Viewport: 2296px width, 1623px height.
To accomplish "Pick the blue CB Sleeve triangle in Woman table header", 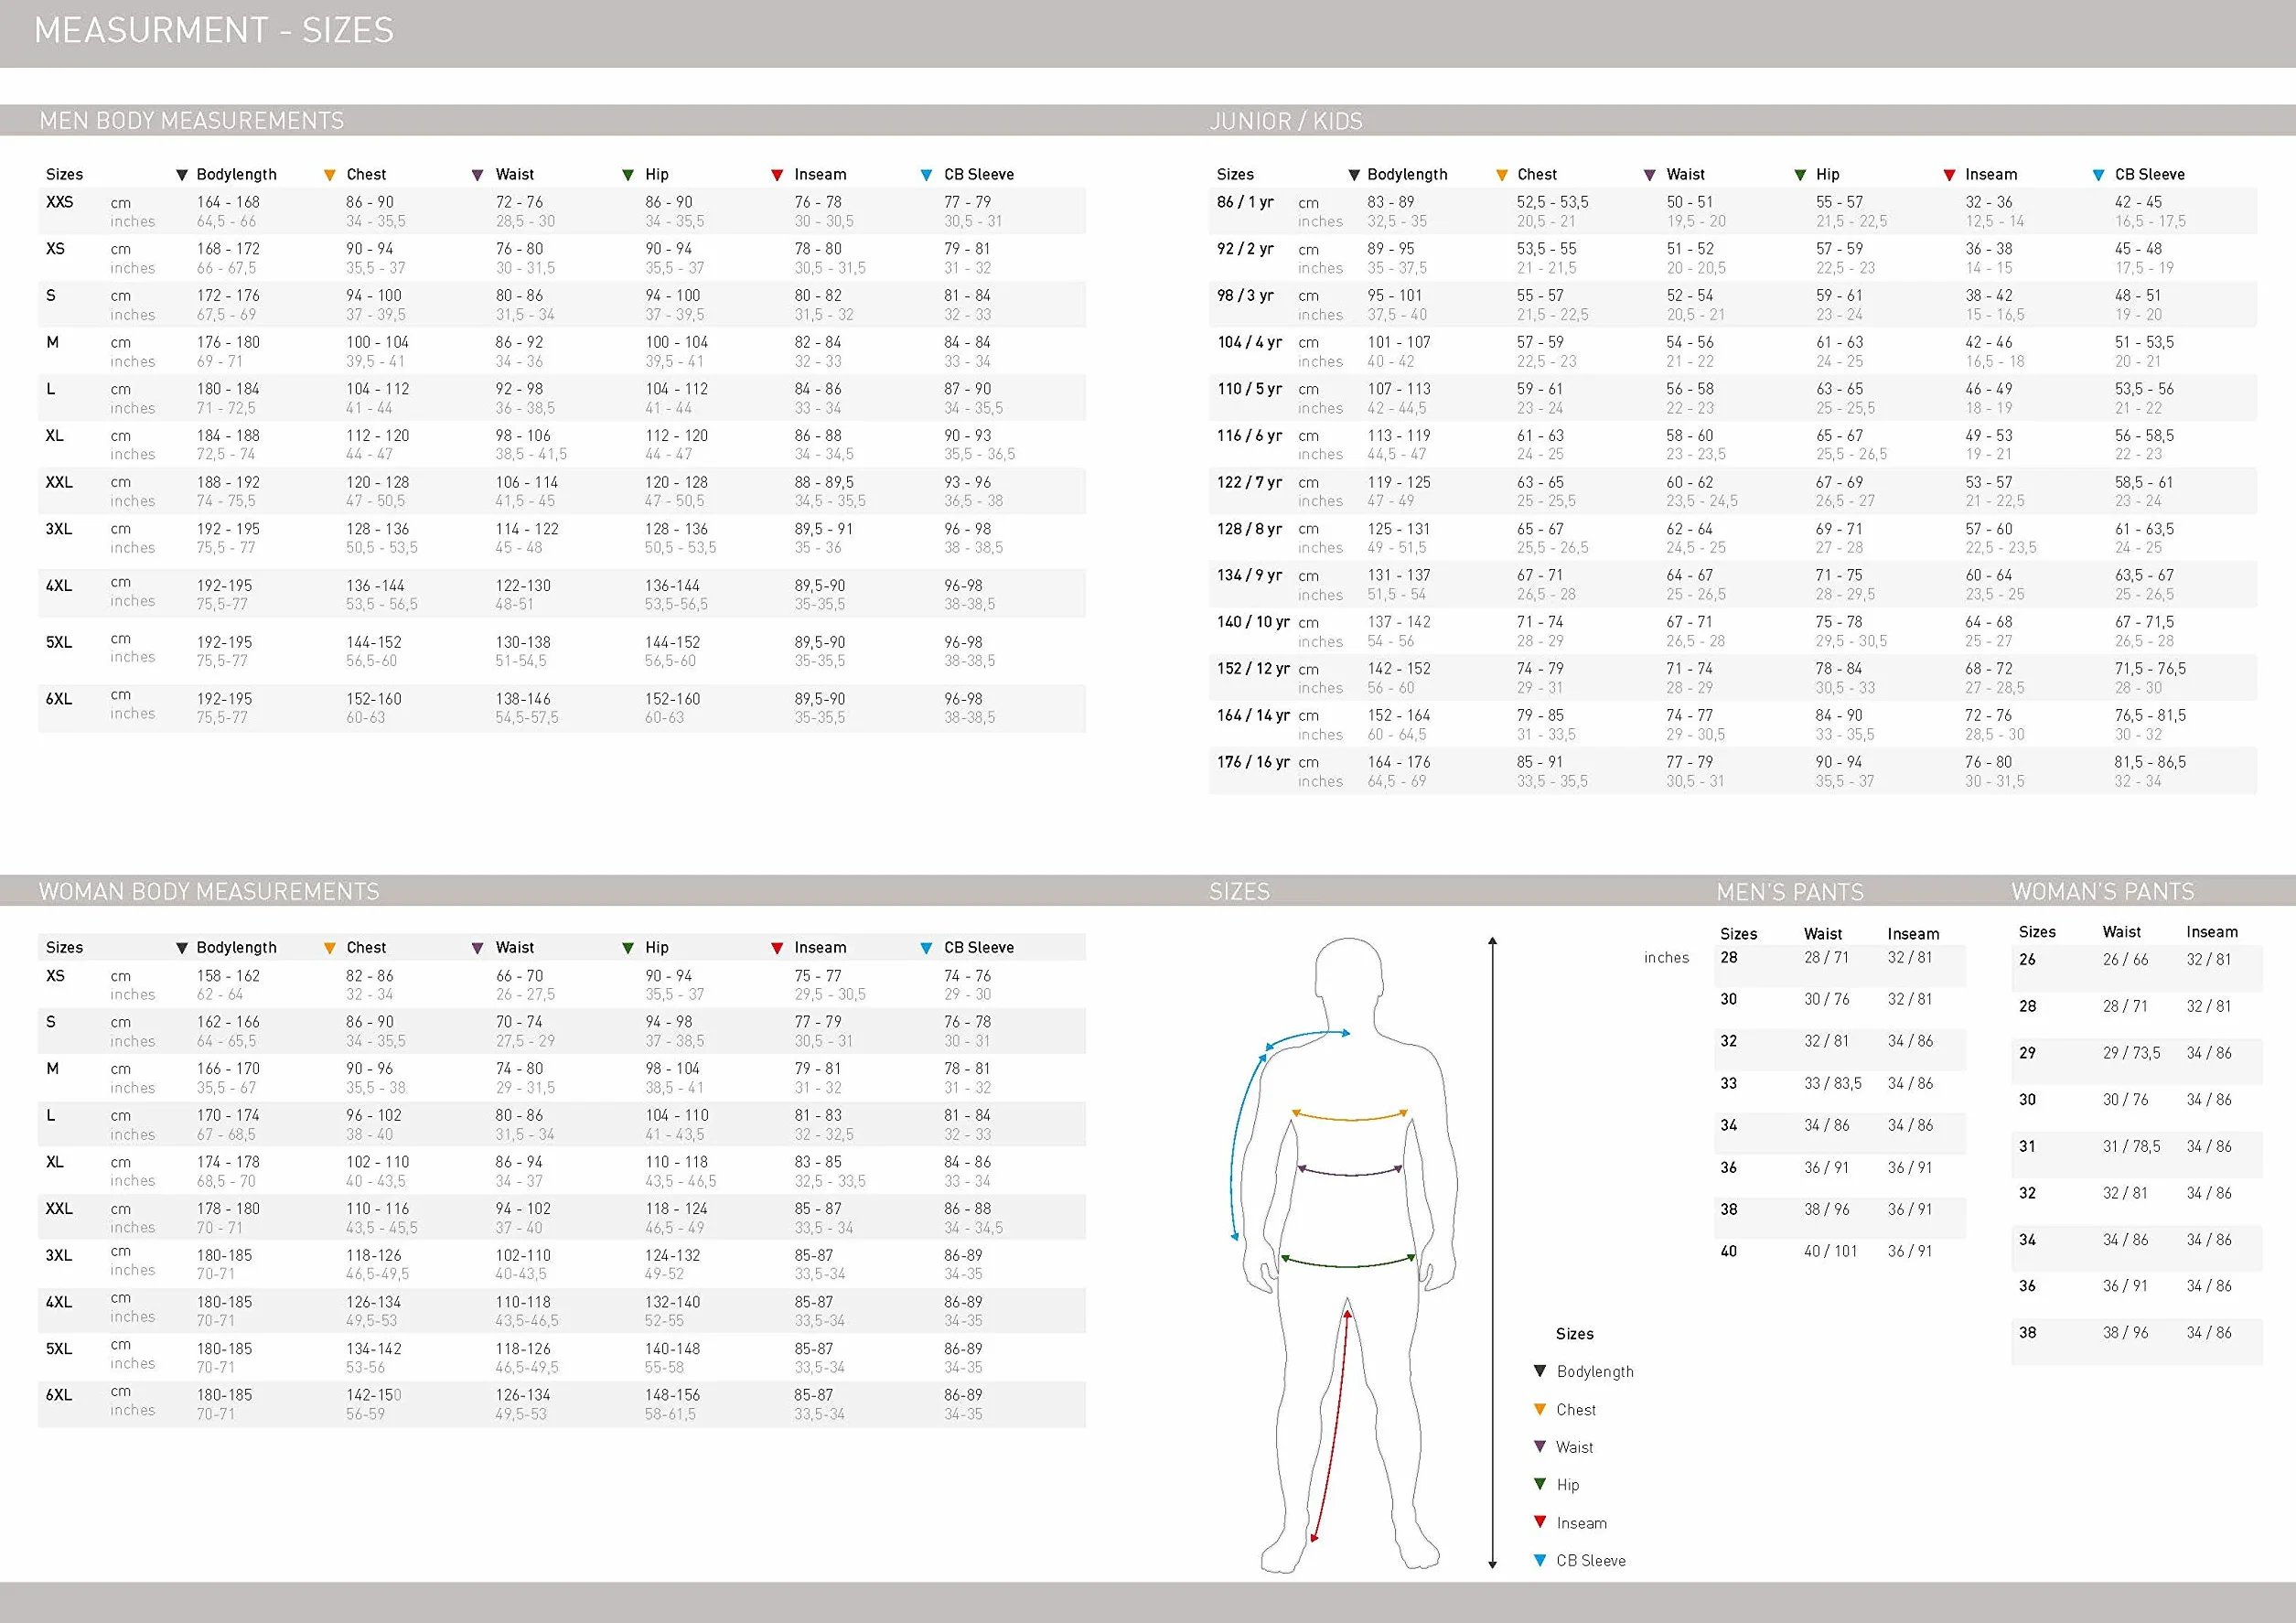I will 926,948.
